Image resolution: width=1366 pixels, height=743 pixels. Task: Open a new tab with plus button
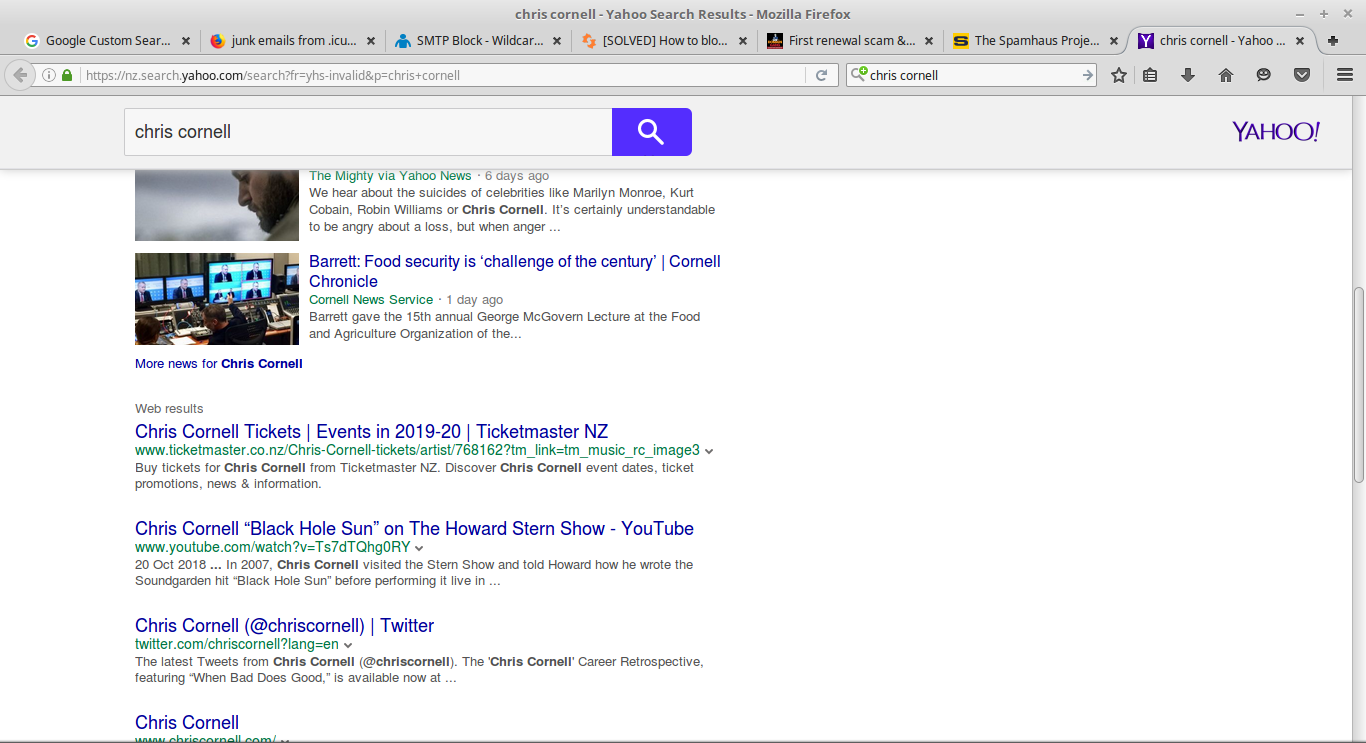pyautogui.click(x=1333, y=41)
